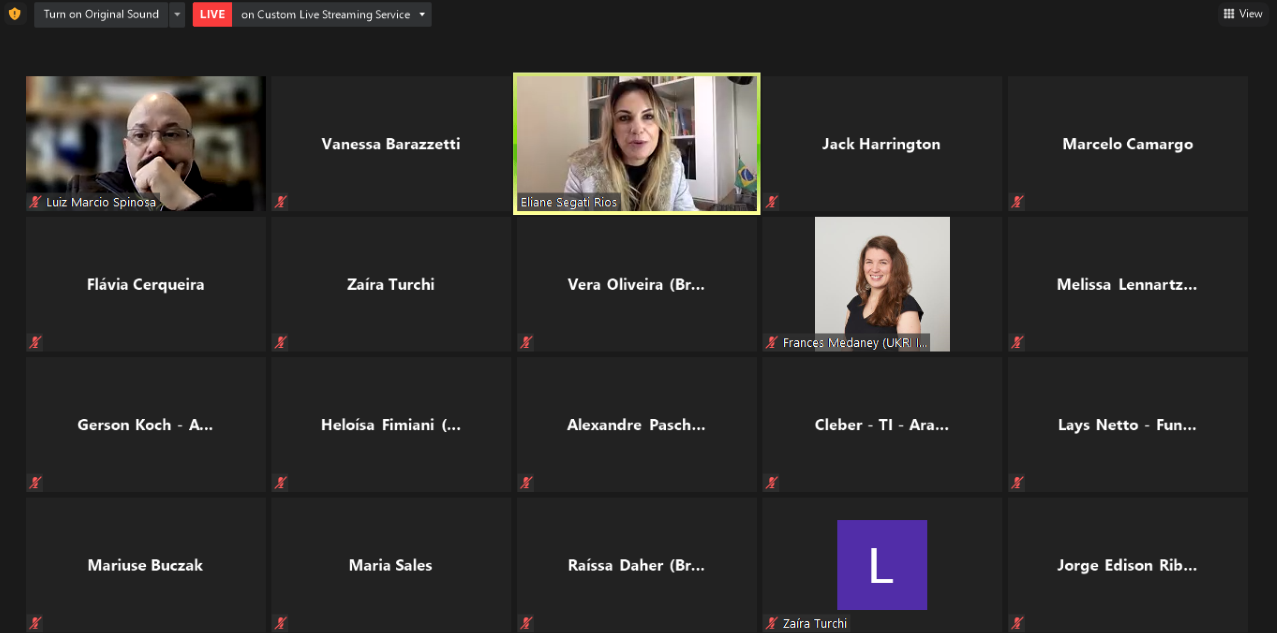Click Frances Medaney's profile photo
Image resolution: width=1277 pixels, height=633 pixels.
[x=882, y=283]
